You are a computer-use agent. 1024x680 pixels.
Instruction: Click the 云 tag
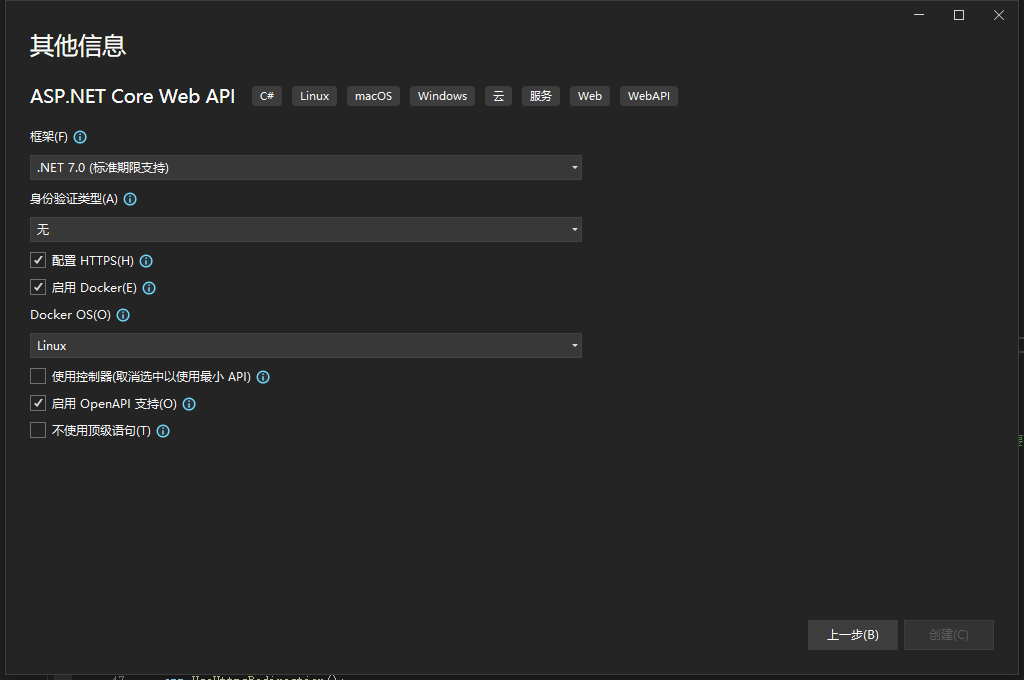coord(498,96)
